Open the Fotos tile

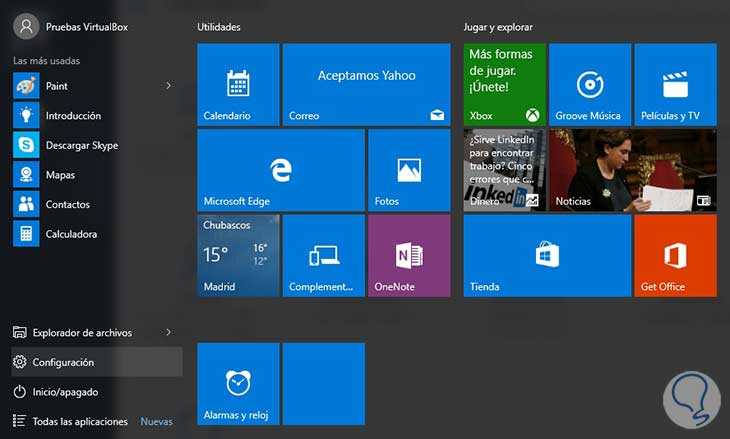coord(409,170)
